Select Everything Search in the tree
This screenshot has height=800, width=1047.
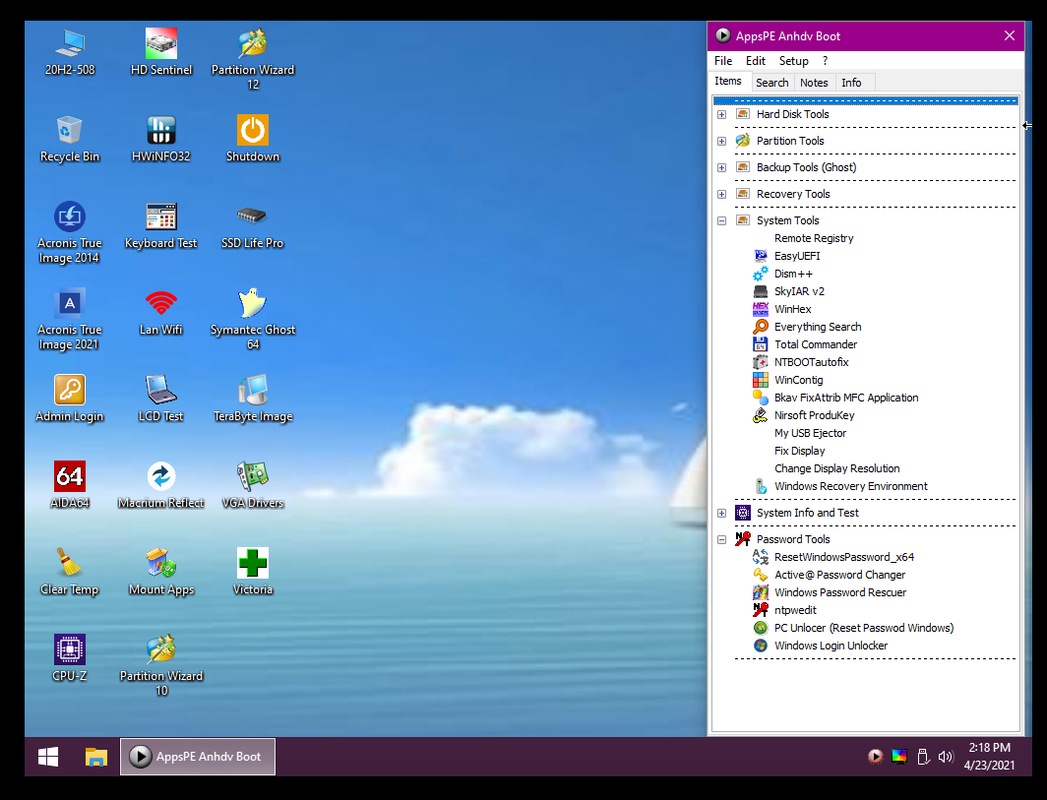(817, 327)
